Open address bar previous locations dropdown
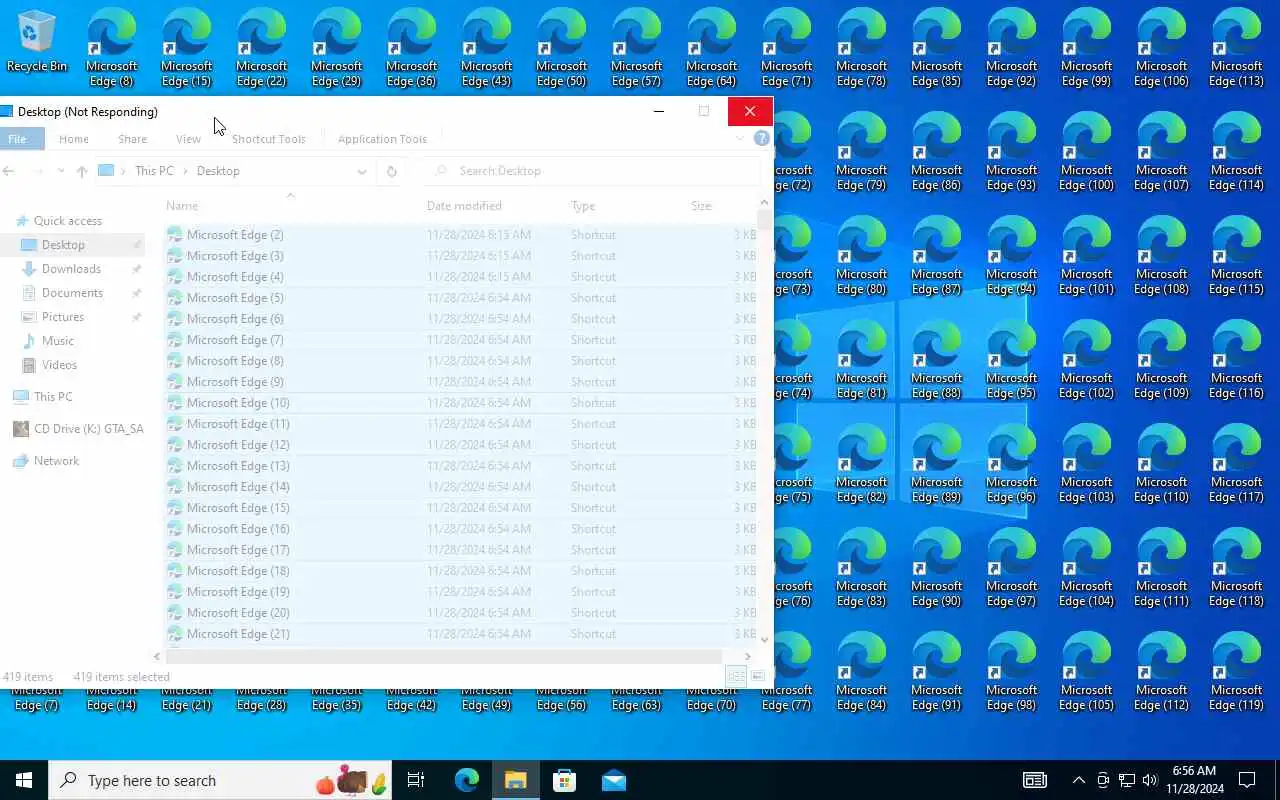The width and height of the screenshot is (1280, 800). tap(362, 171)
